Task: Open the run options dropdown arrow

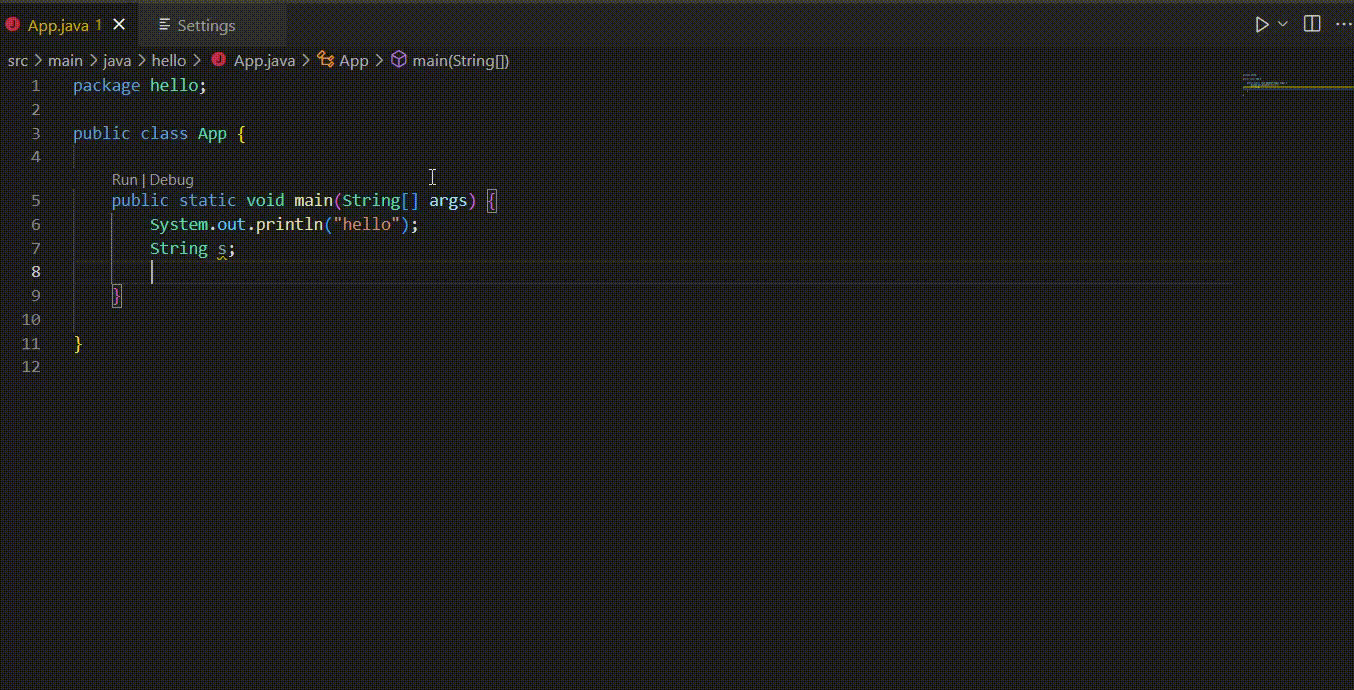Action: 1283,25
